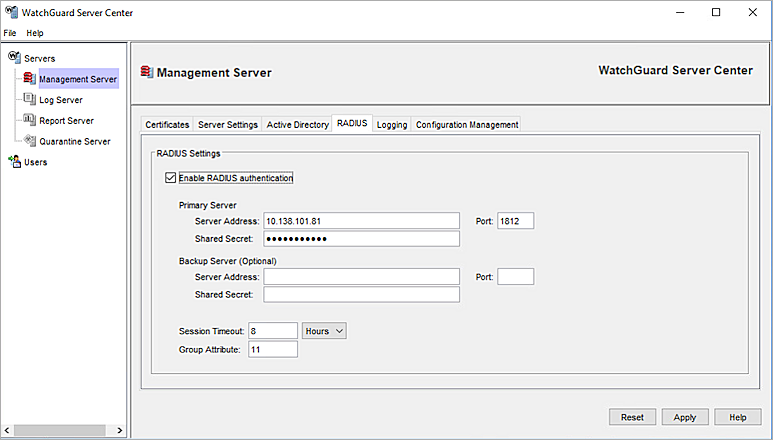The height and width of the screenshot is (440, 773).
Task: Select Report Server in the tree
Action: [67, 121]
